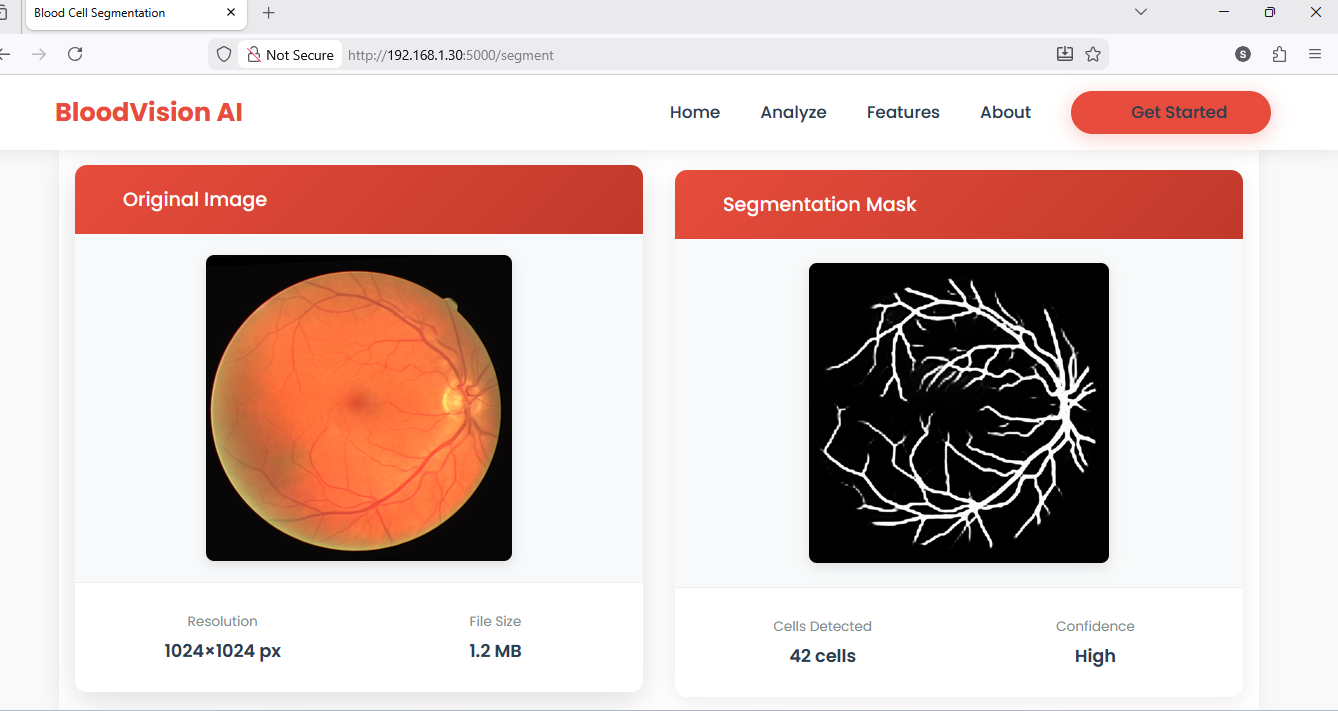Open the extensions puzzle-piece icon
Viewport: 1338px width, 711px height.
(x=1279, y=54)
